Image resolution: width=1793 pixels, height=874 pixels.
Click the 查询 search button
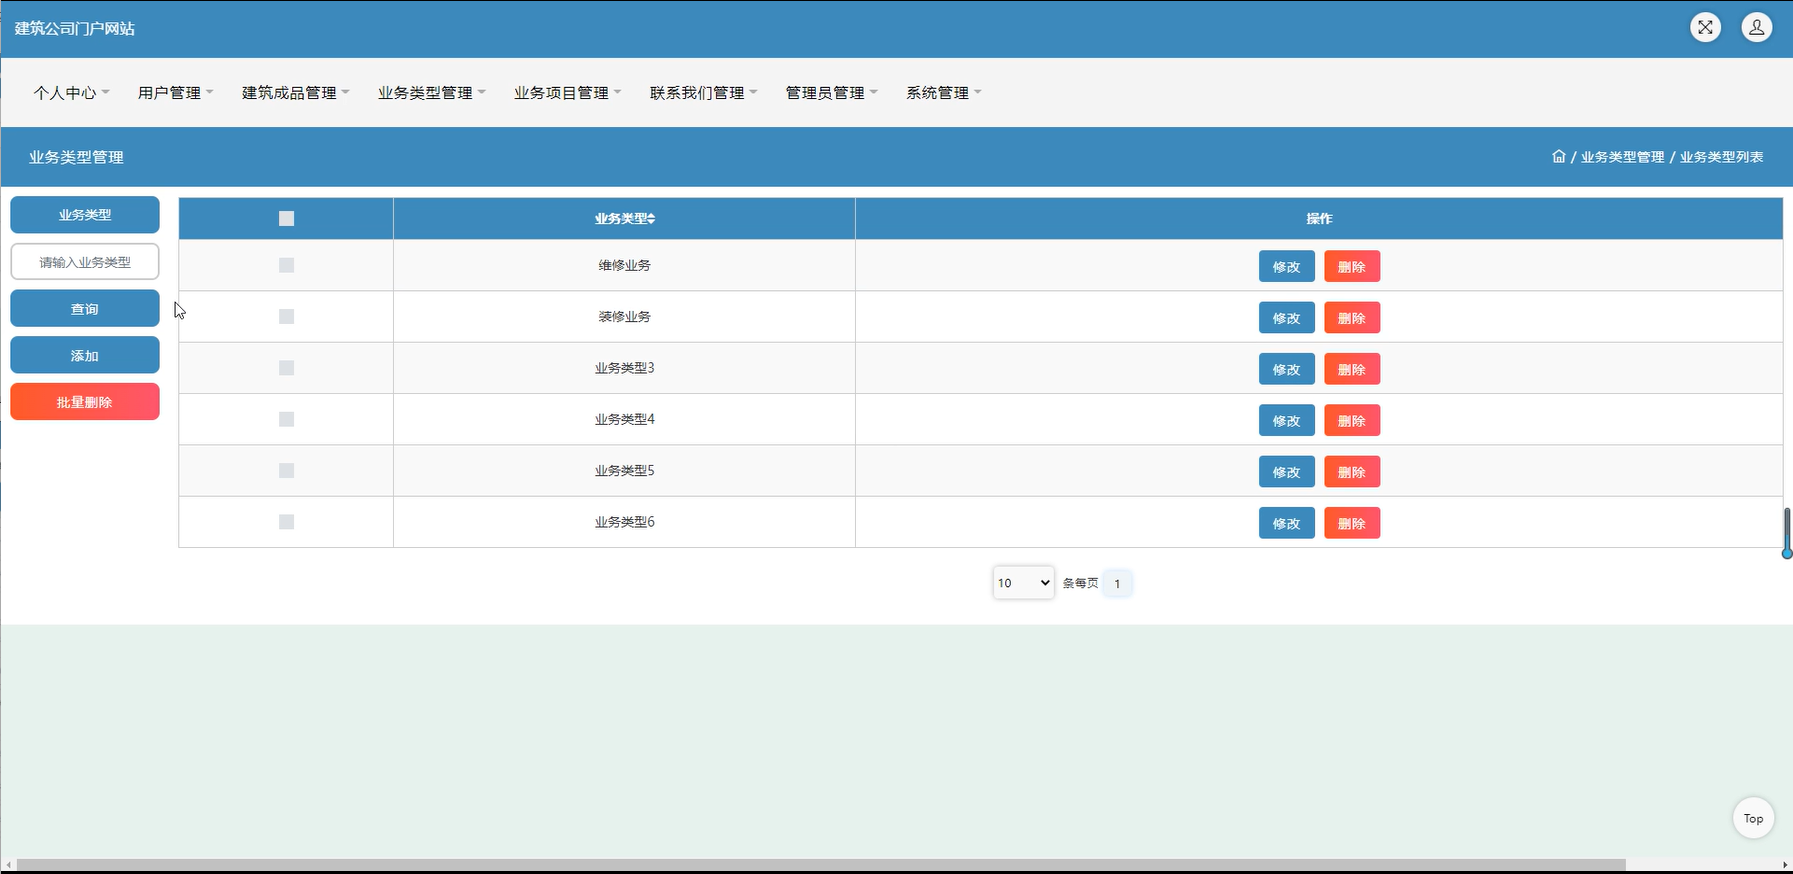pos(85,309)
